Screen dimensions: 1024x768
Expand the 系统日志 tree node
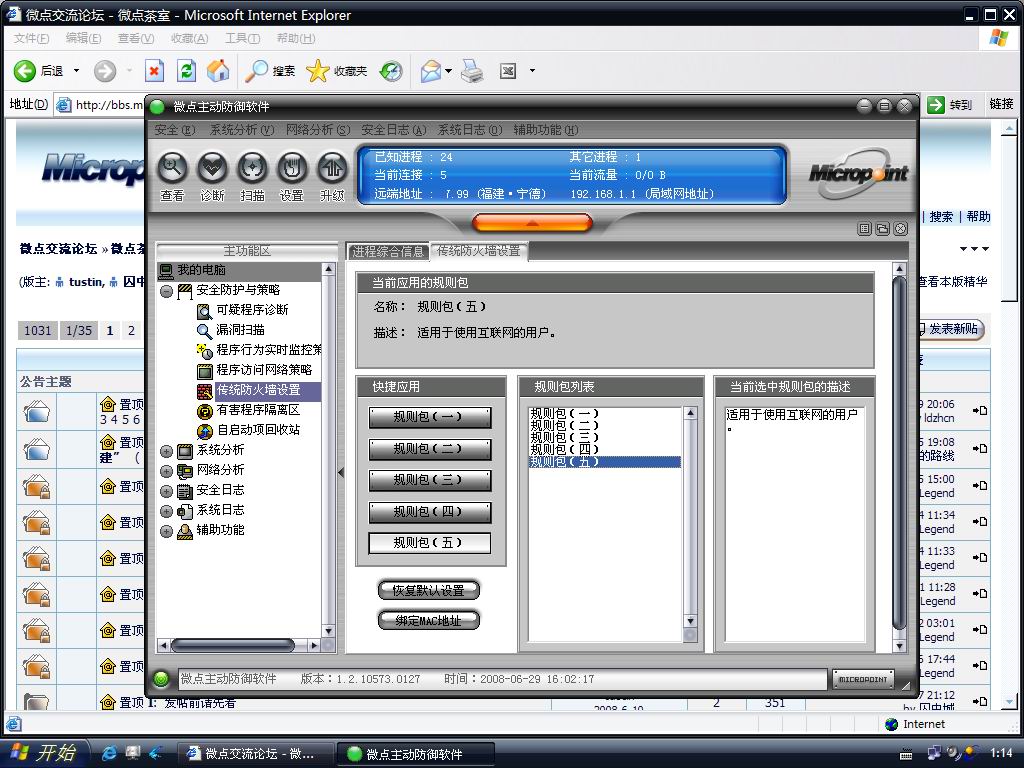click(x=167, y=511)
